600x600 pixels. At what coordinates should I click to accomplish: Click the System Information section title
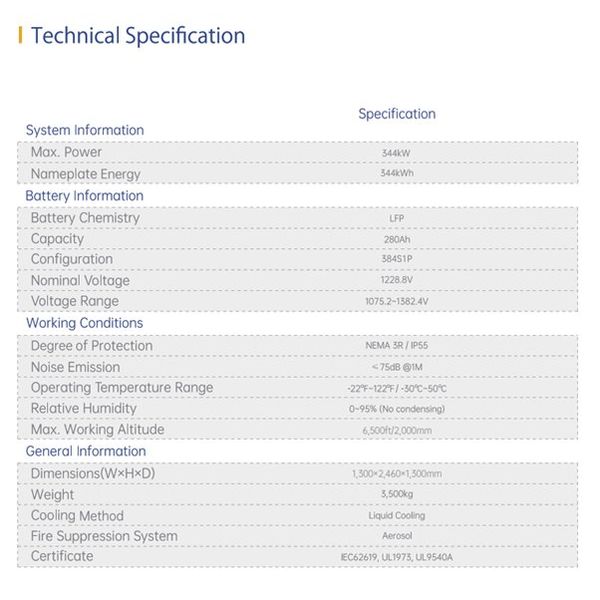pyautogui.click(x=85, y=130)
